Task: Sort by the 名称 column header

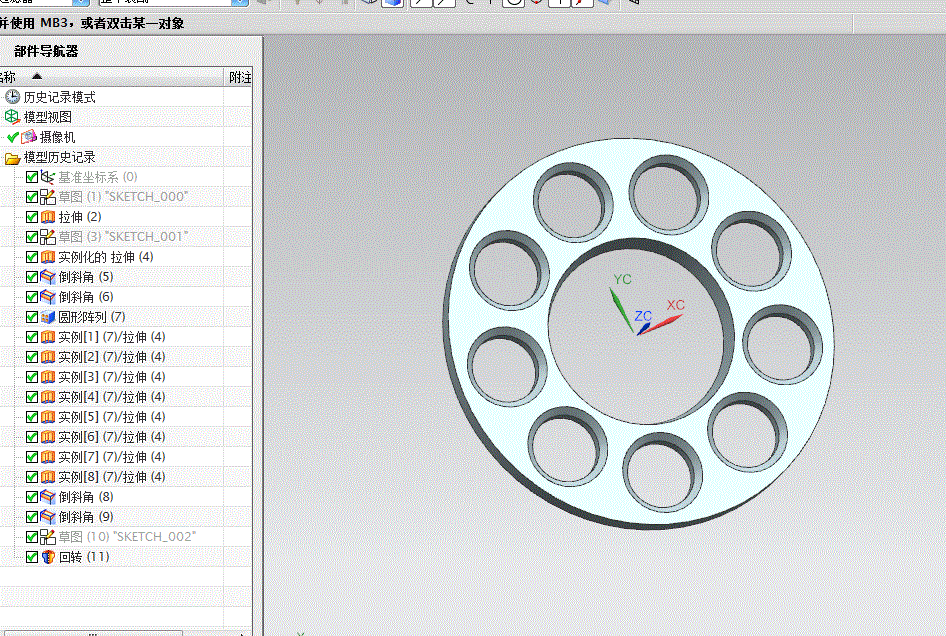Action: [x=111, y=77]
